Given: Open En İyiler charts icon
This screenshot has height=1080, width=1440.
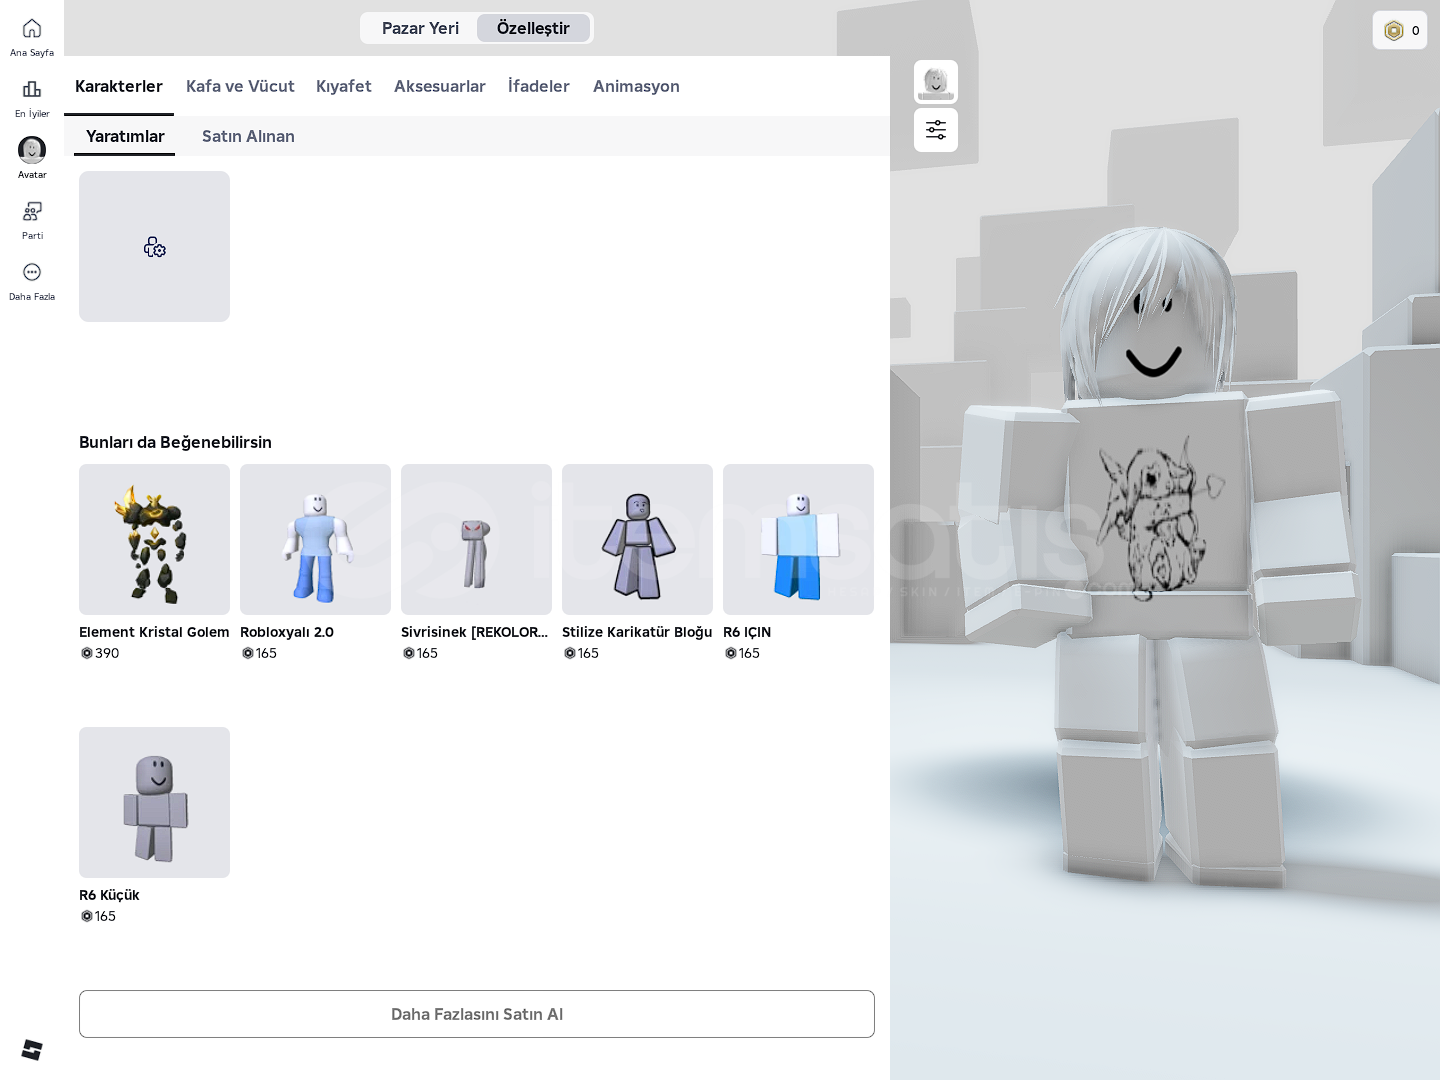Looking at the screenshot, I should point(32,90).
